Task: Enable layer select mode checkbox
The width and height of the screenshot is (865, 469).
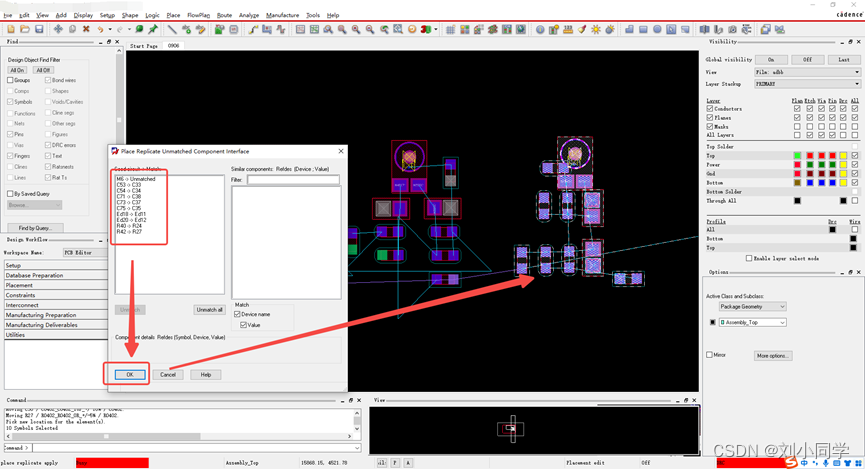Action: [749, 258]
